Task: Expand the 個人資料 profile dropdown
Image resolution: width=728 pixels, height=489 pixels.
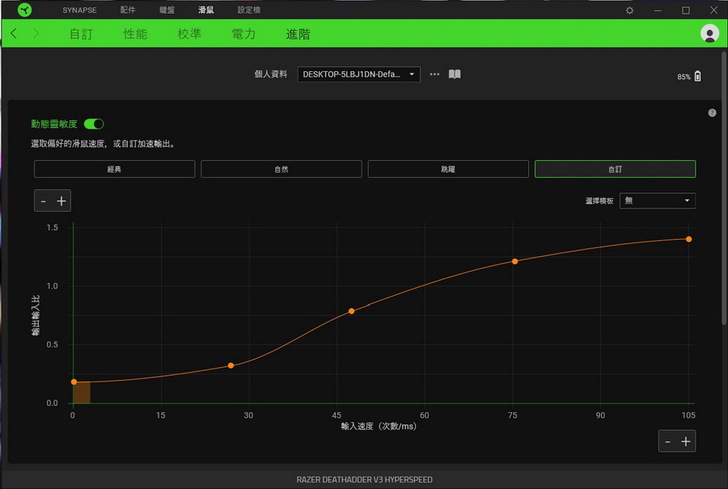Action: [x=359, y=74]
